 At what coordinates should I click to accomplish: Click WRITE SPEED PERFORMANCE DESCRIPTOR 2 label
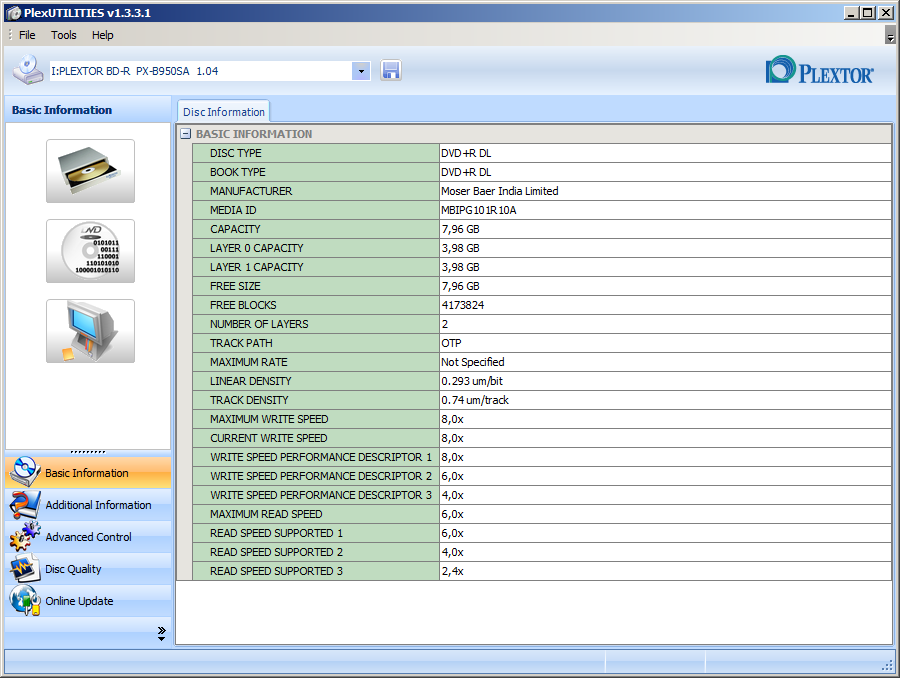click(321, 476)
